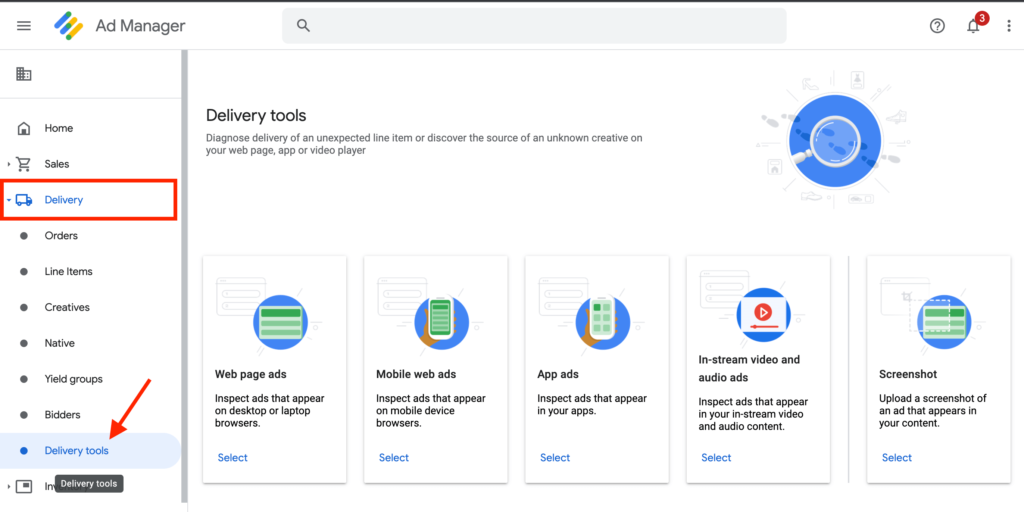Select App ads tool

[x=555, y=458]
